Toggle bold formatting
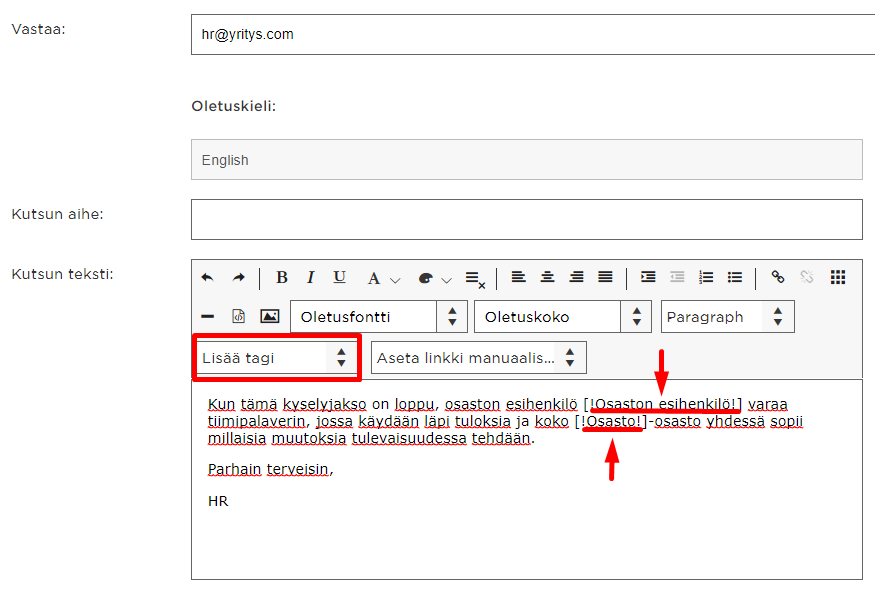875x592 pixels. pos(282,277)
